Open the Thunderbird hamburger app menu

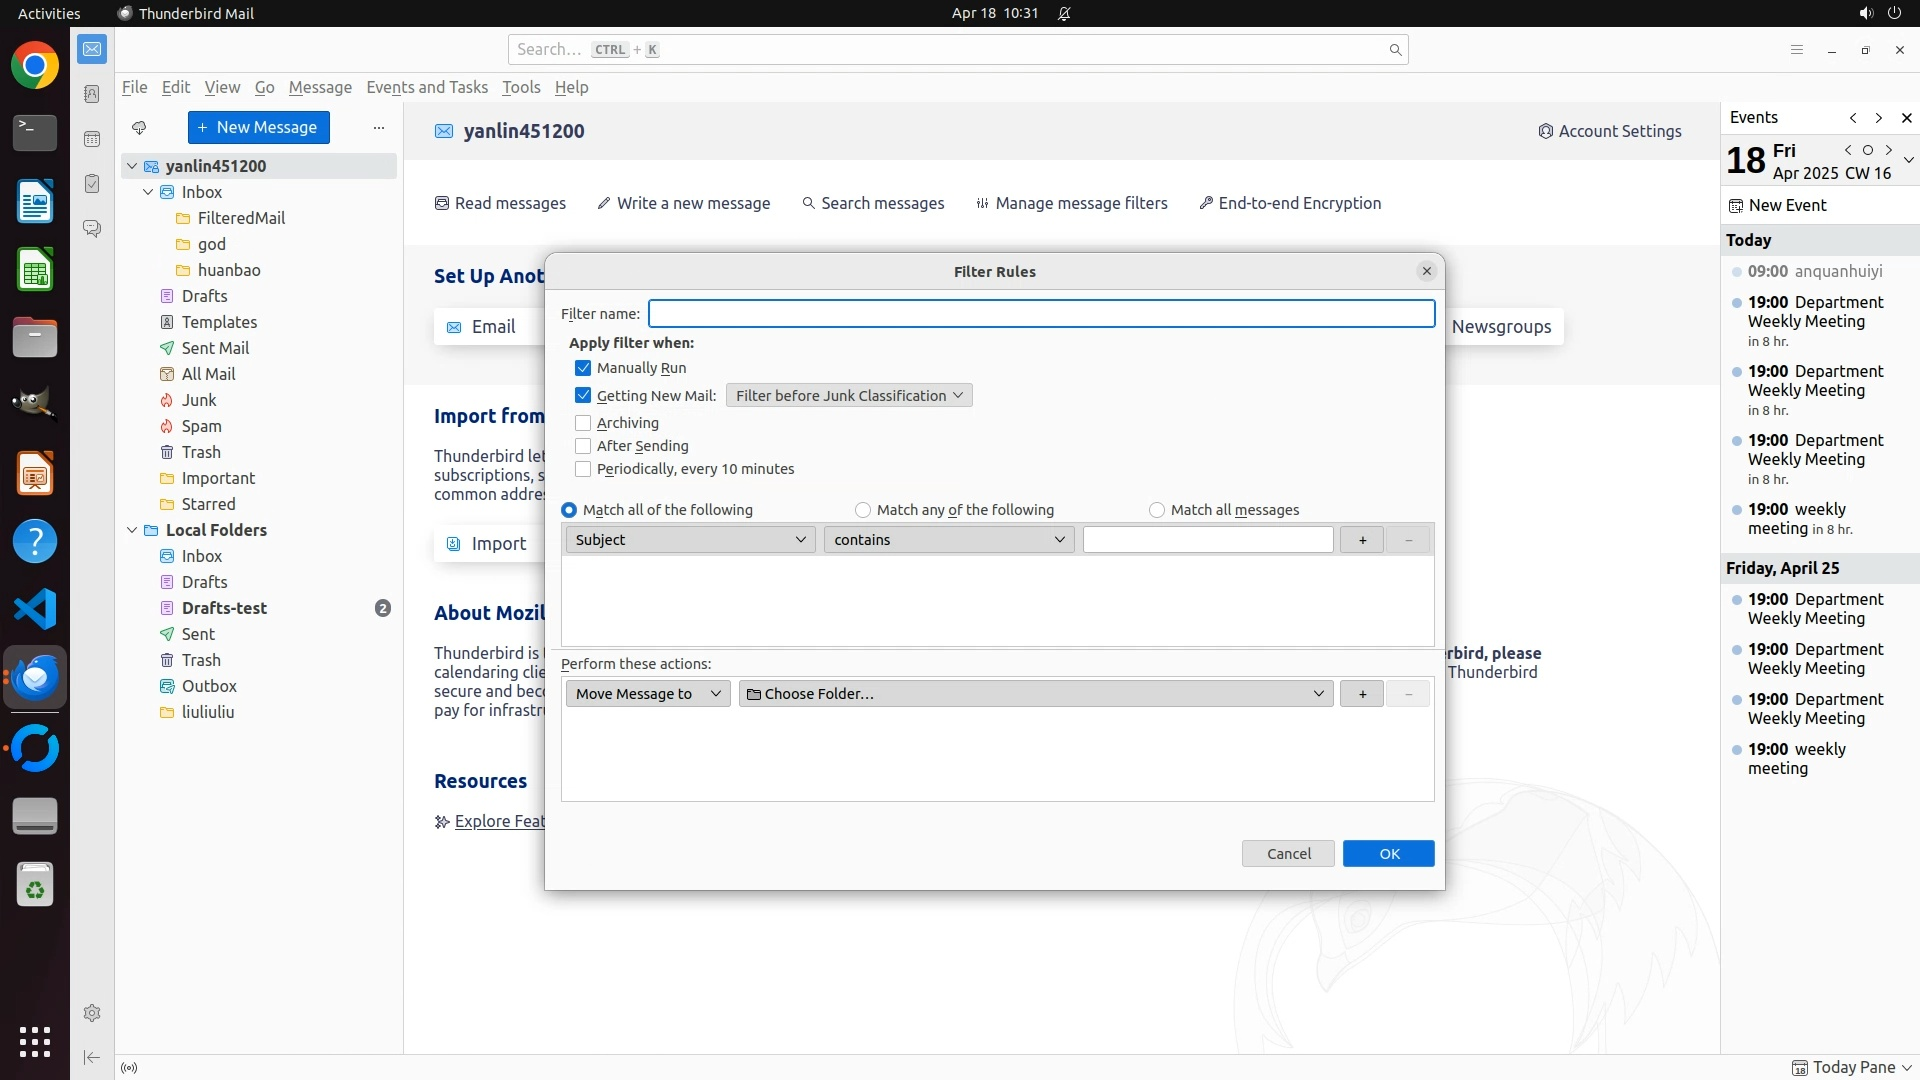(1796, 50)
